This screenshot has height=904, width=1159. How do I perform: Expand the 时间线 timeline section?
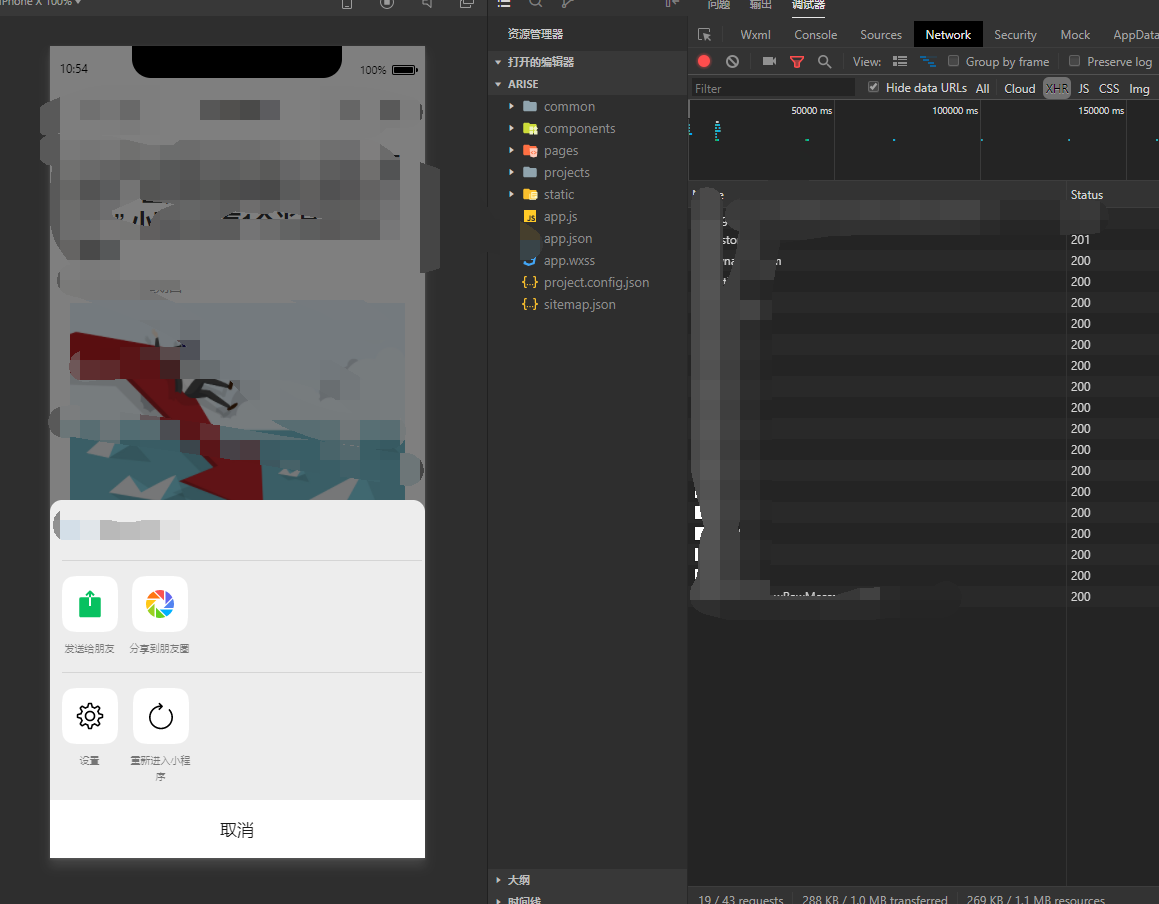coord(498,900)
